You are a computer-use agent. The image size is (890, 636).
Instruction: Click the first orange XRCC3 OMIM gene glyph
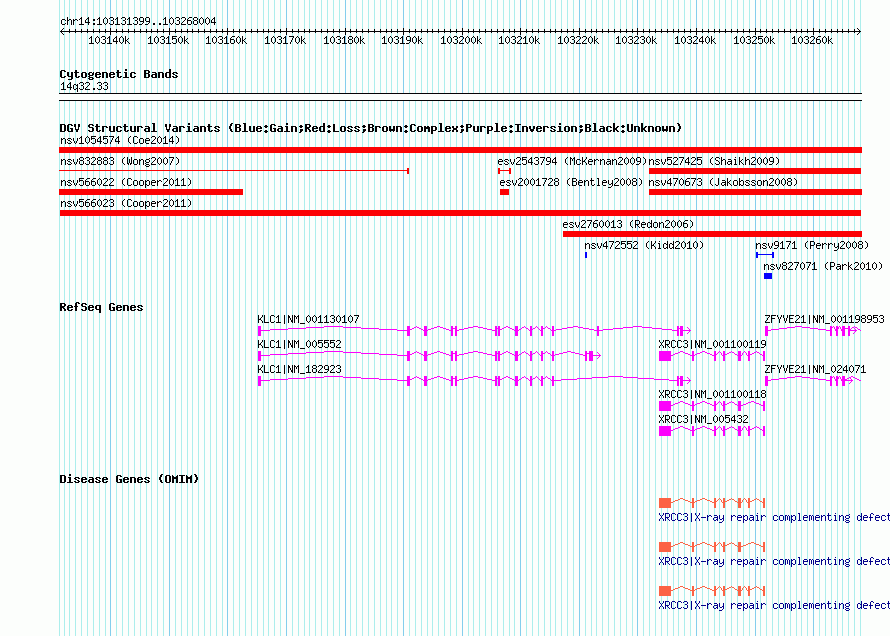(712, 503)
